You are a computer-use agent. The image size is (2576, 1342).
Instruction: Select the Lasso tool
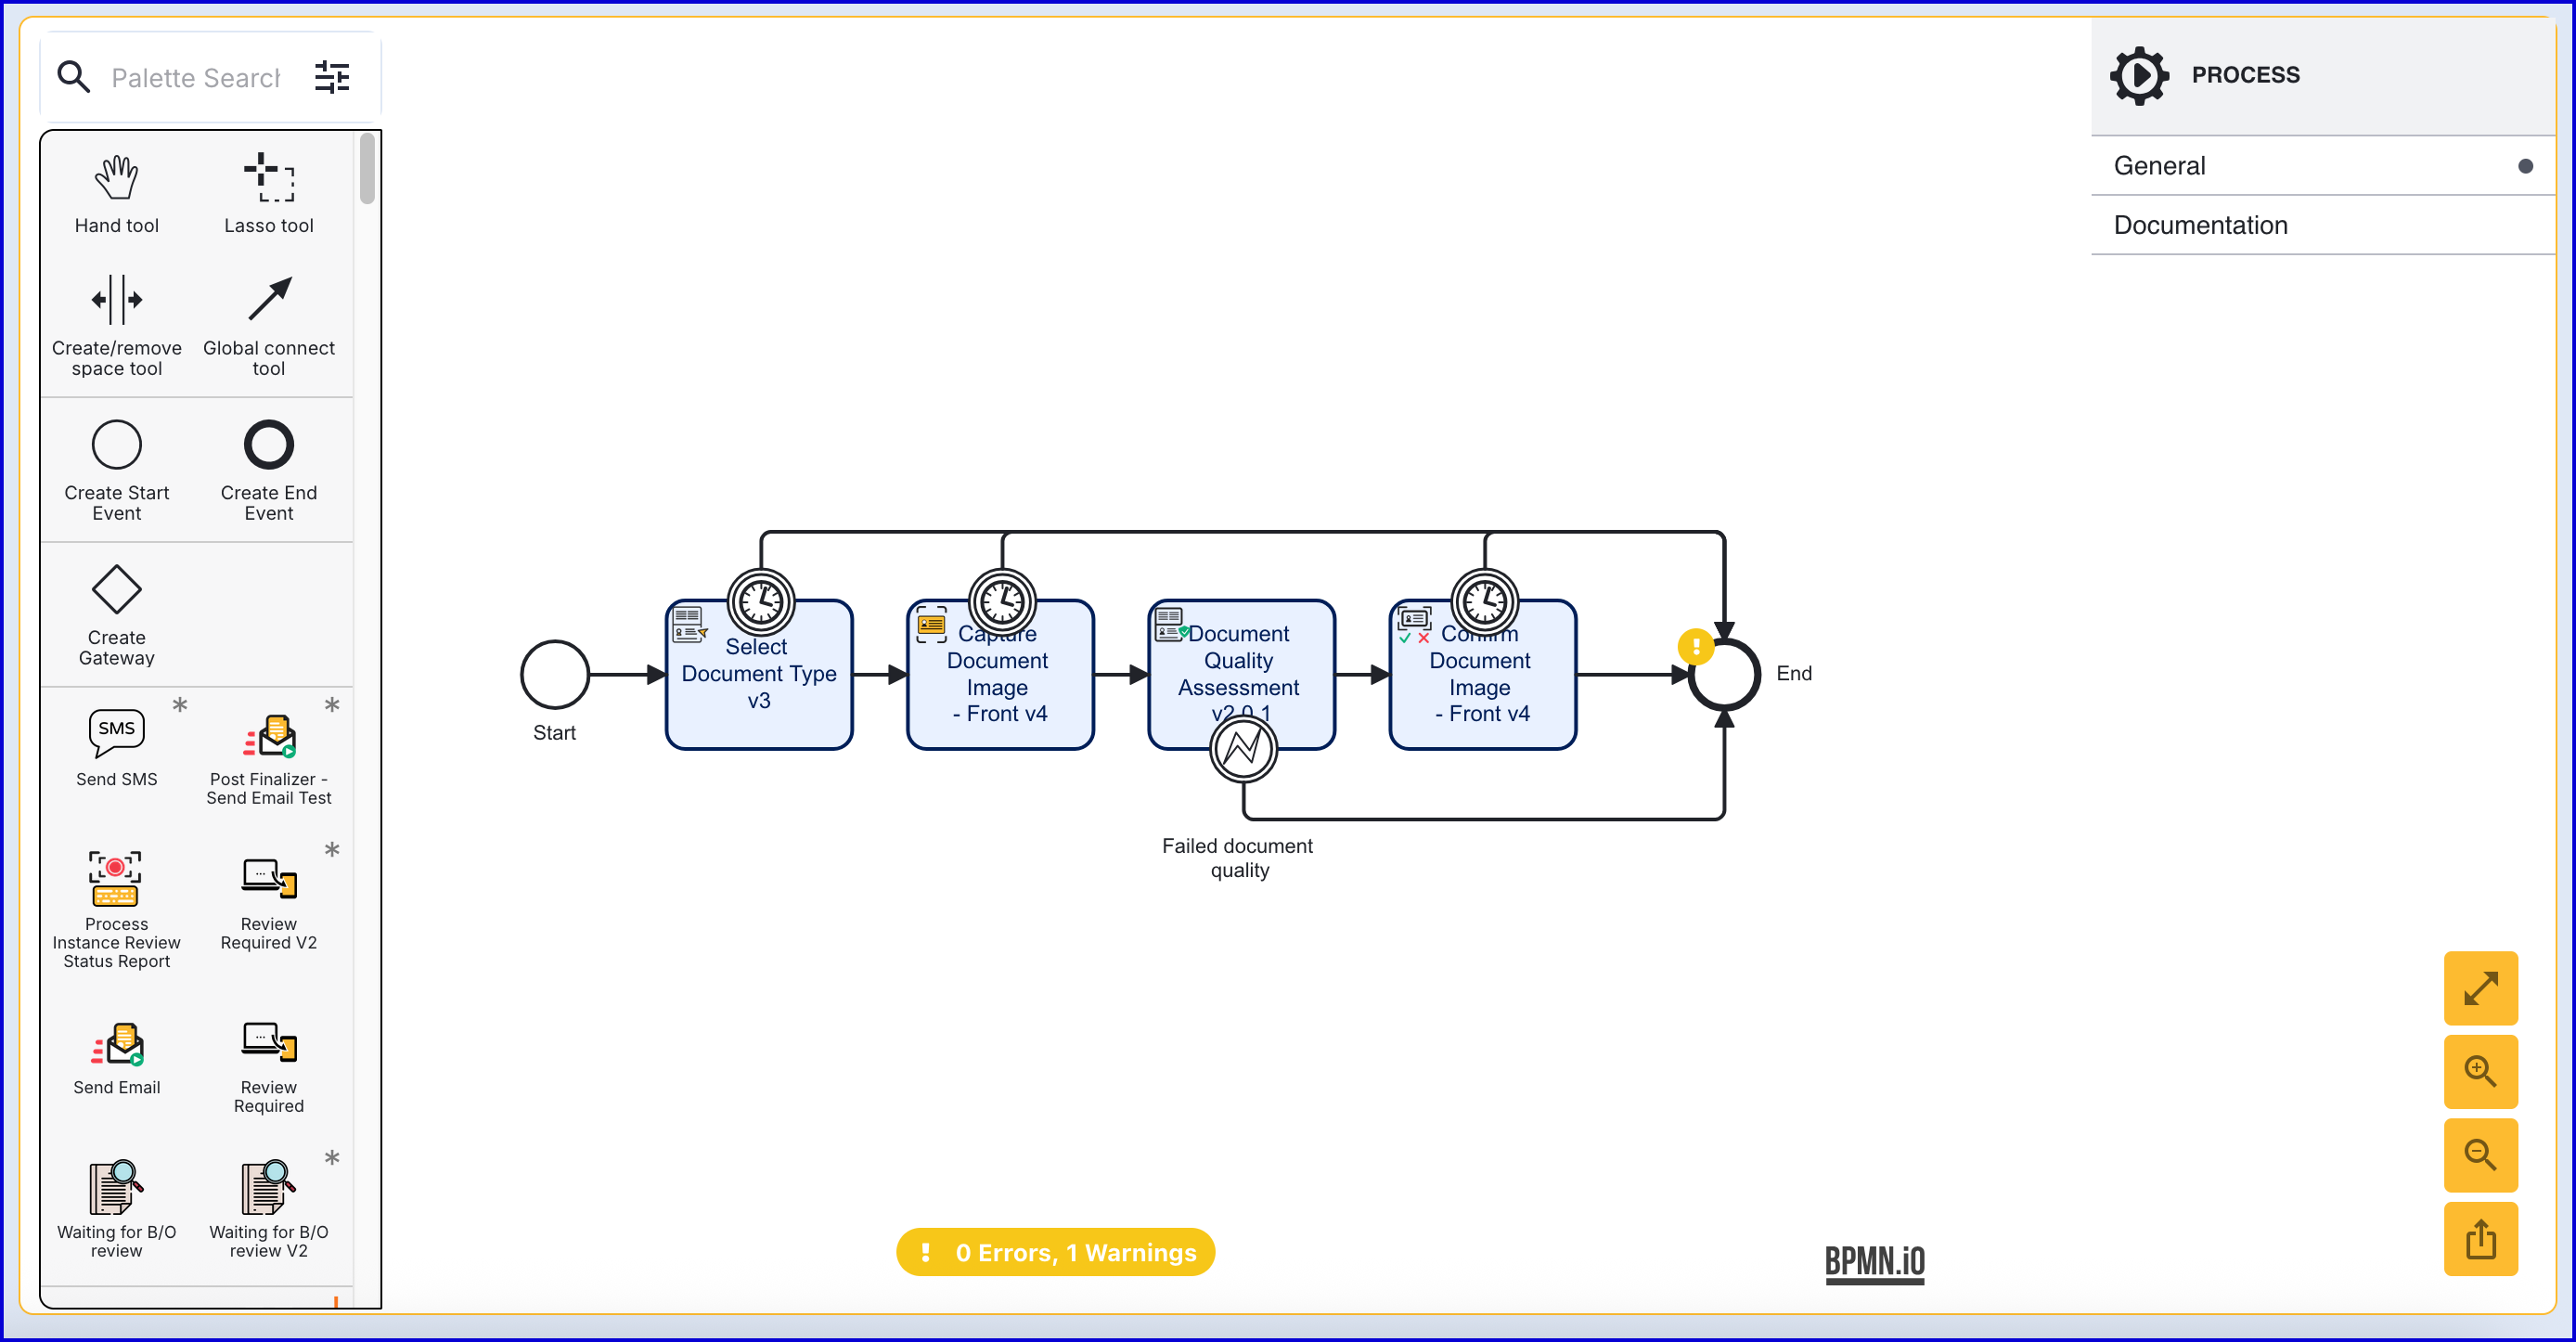(x=268, y=181)
